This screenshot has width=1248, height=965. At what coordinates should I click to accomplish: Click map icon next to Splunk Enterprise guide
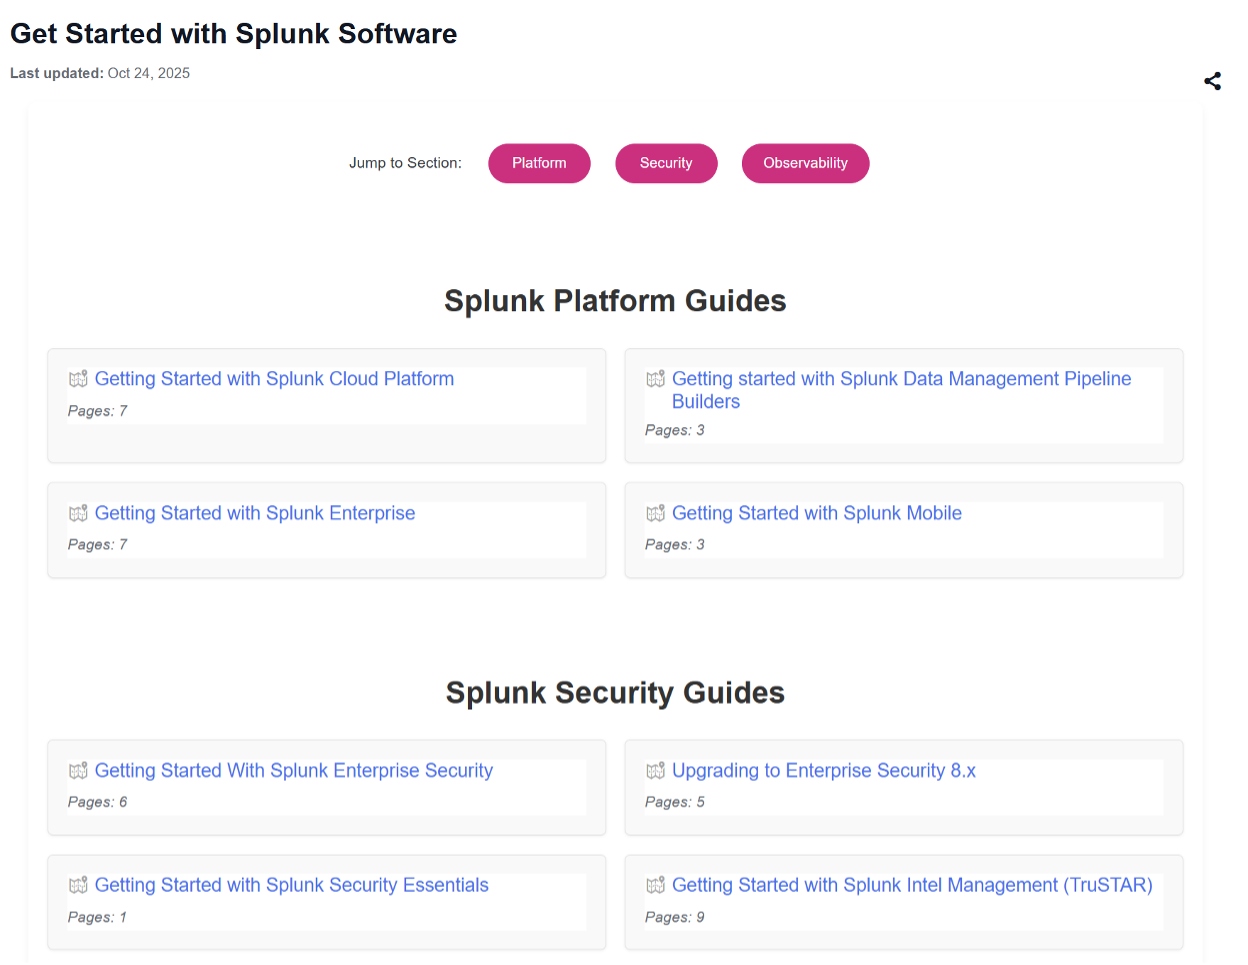click(x=78, y=513)
